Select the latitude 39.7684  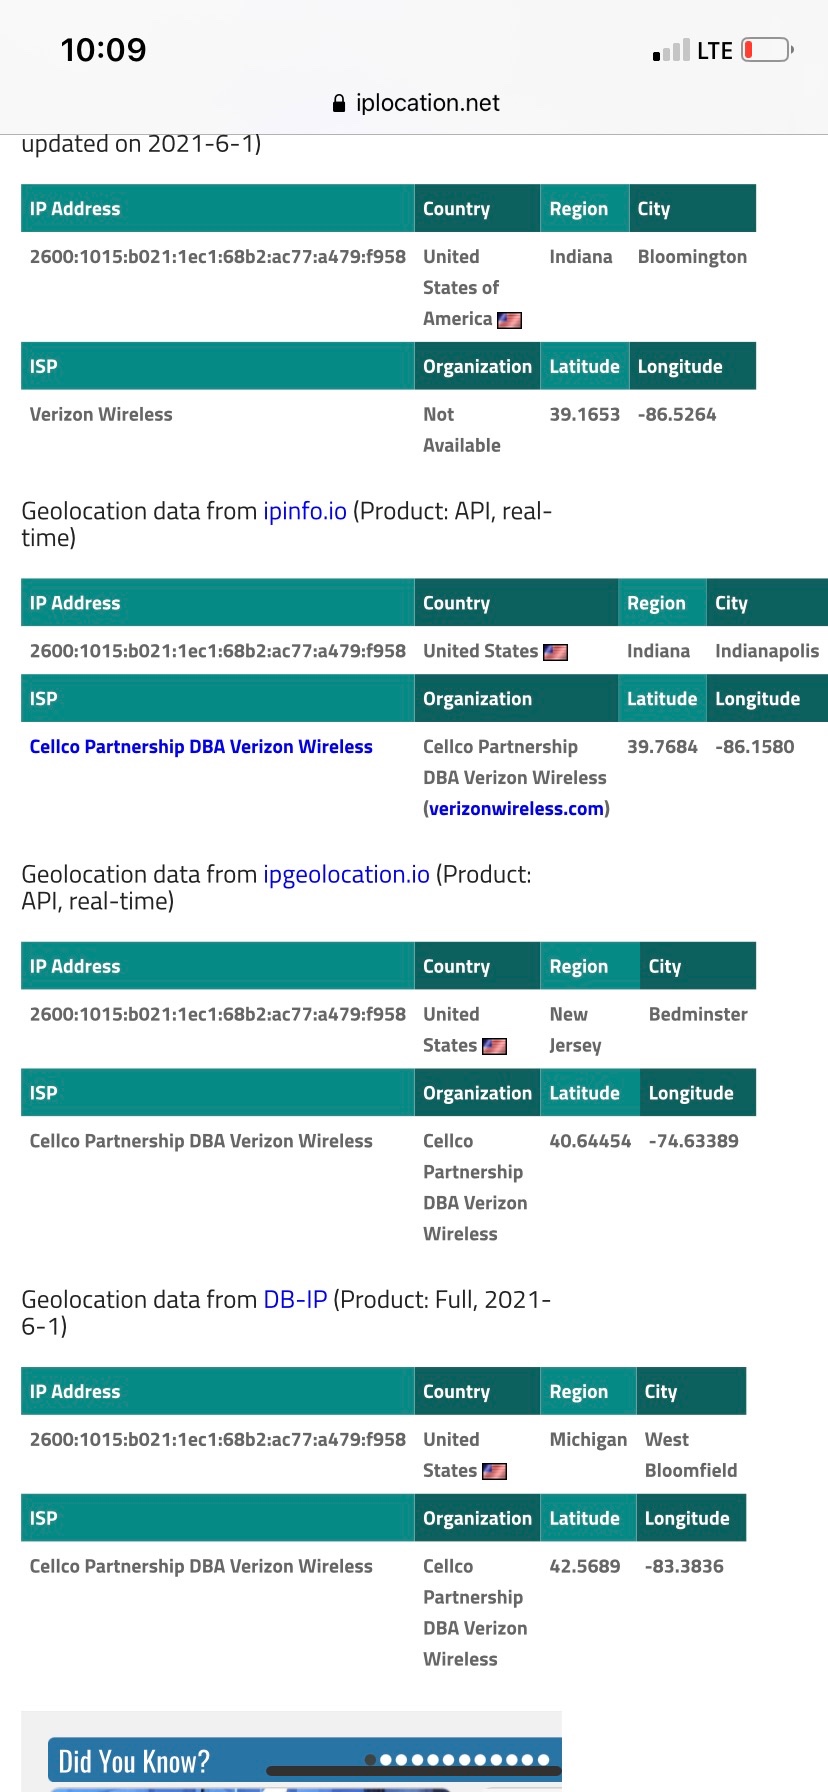(x=662, y=746)
